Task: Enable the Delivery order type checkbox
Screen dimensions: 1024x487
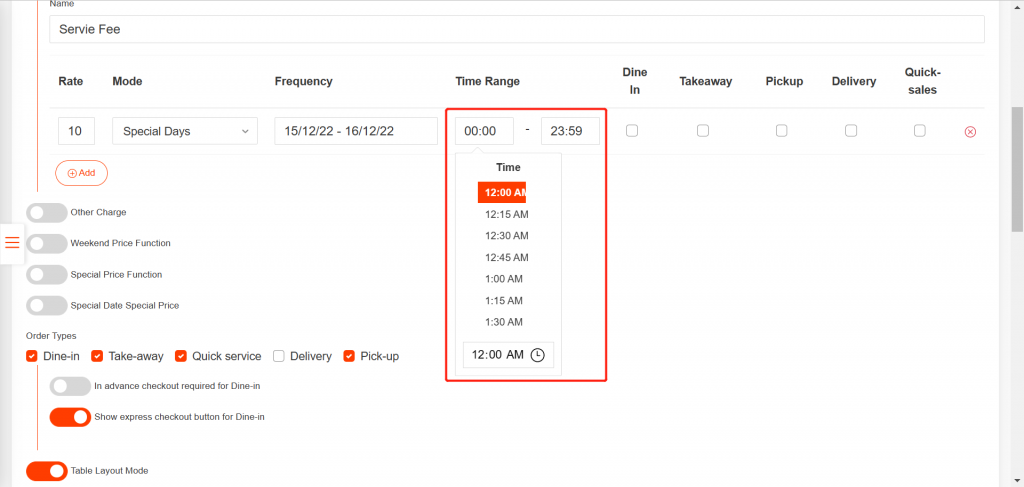Action: click(x=279, y=356)
